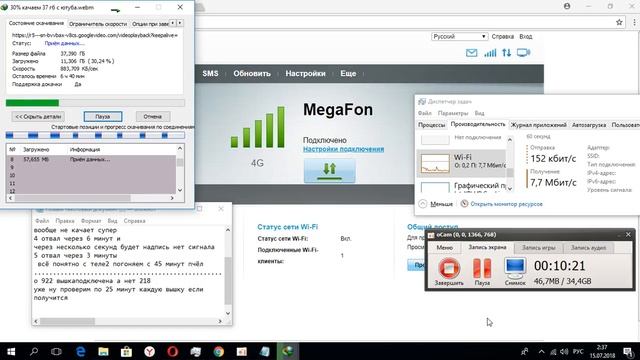Click the red Завершить stop recording icon in oCam
This screenshot has height=360, width=640.
click(x=449, y=268)
